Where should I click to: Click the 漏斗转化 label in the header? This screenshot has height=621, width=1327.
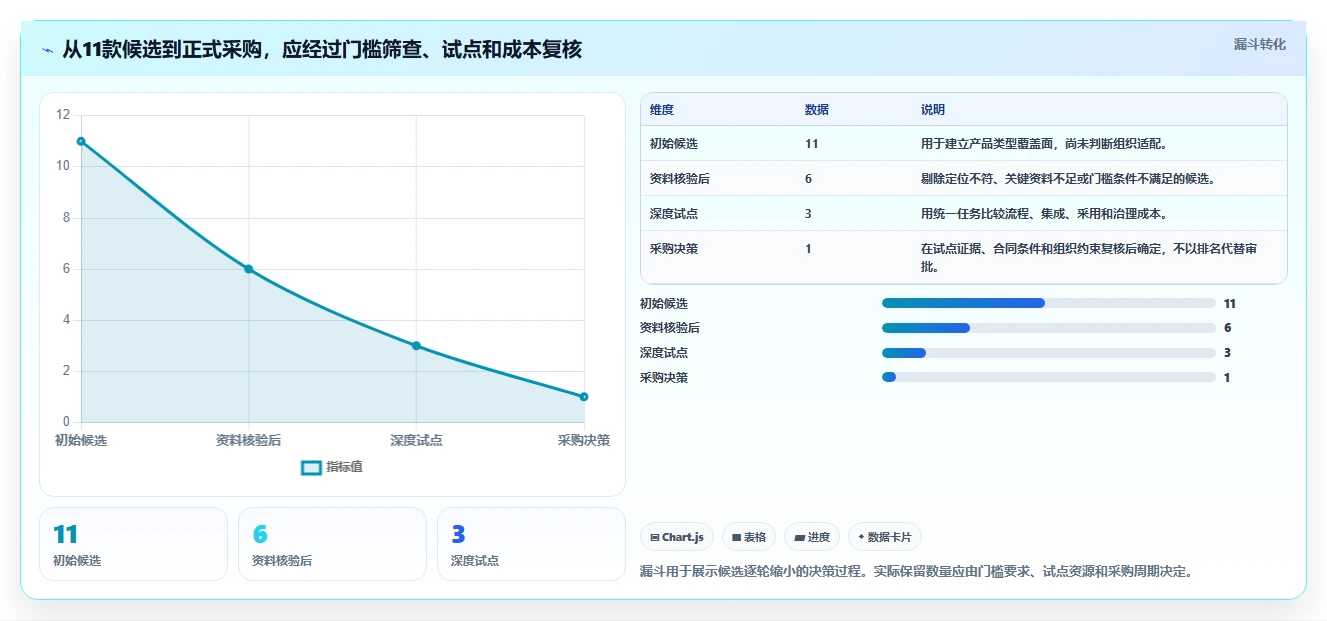click(x=1259, y=45)
